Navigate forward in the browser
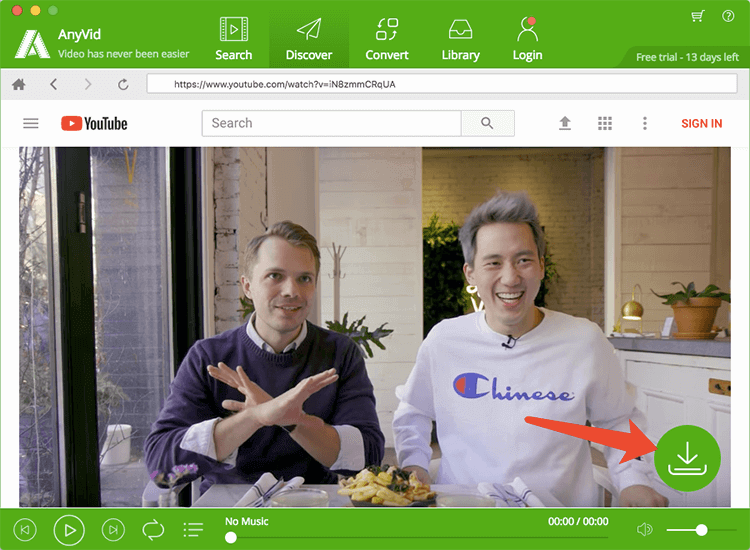This screenshot has height=550, width=750. [88, 85]
